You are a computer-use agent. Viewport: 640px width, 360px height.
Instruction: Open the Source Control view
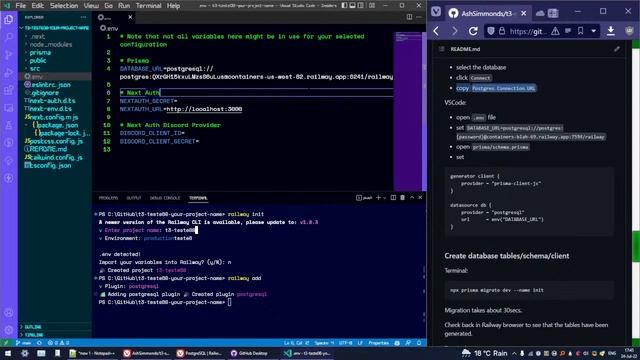pos(9,55)
